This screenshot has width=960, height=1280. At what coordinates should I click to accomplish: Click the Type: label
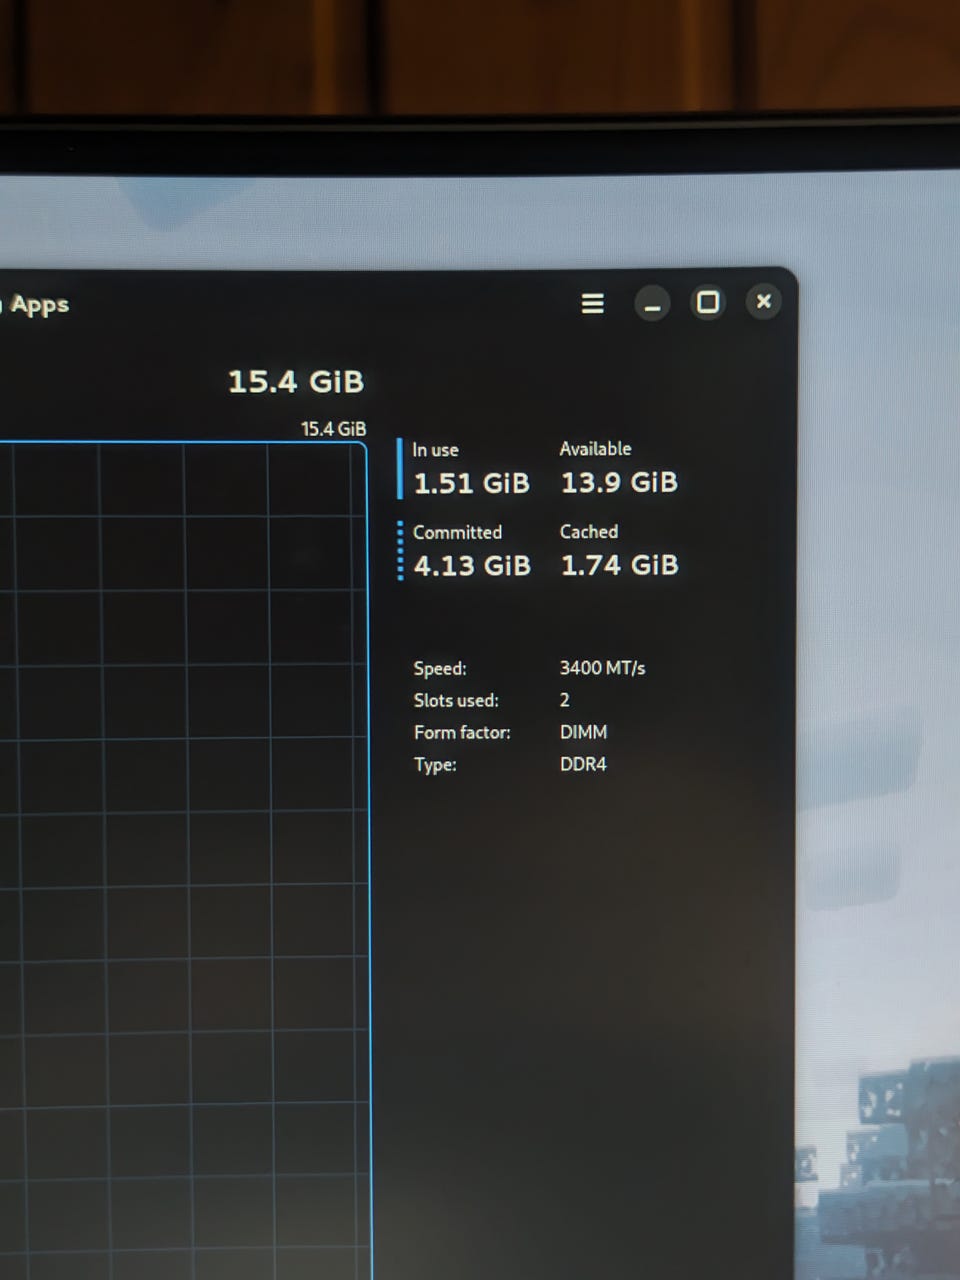[435, 765]
